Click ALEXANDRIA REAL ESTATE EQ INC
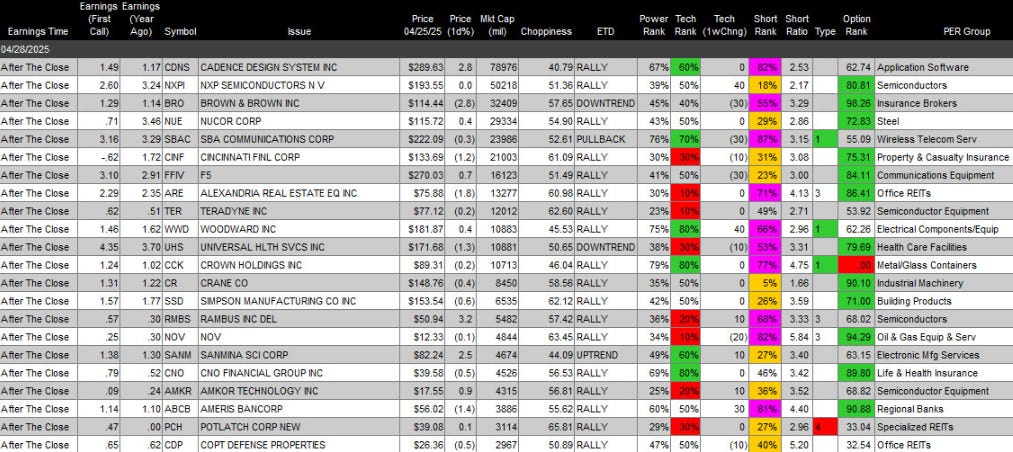 coord(278,193)
